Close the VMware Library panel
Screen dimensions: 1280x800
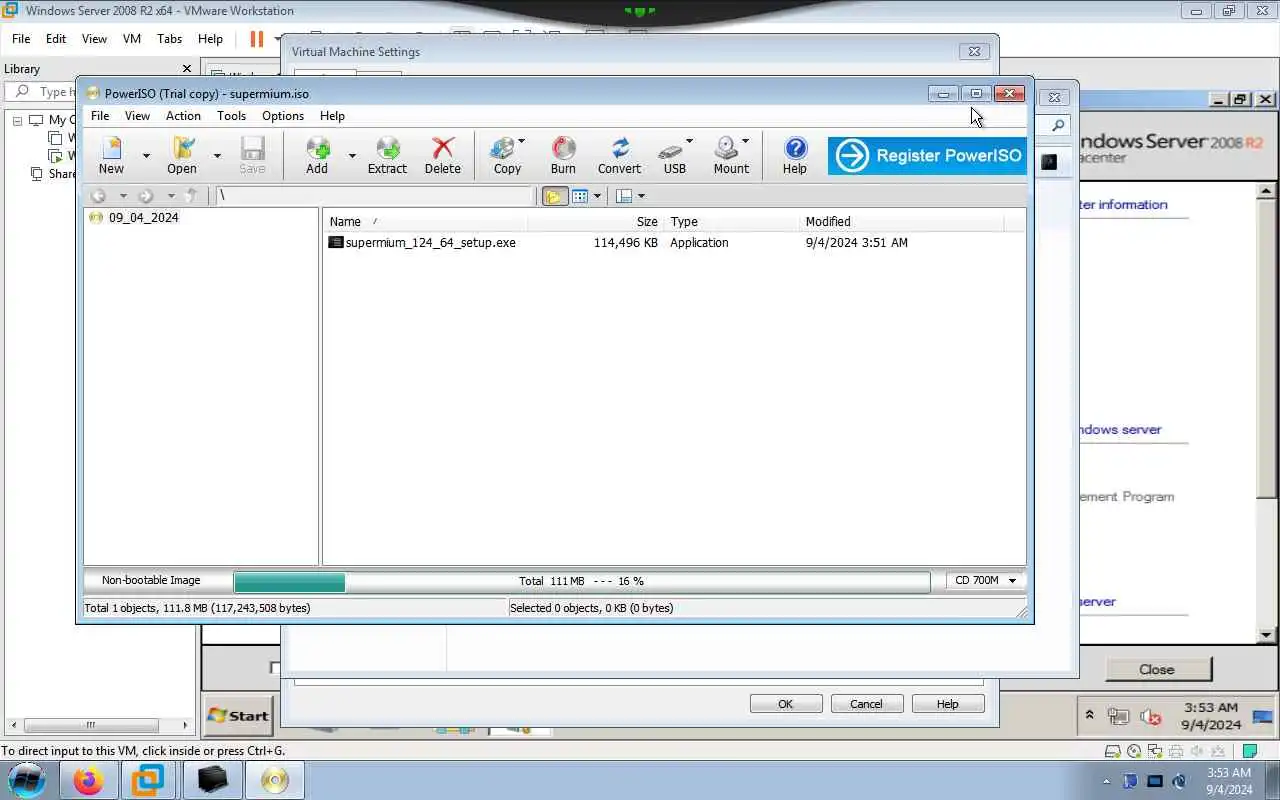187,69
